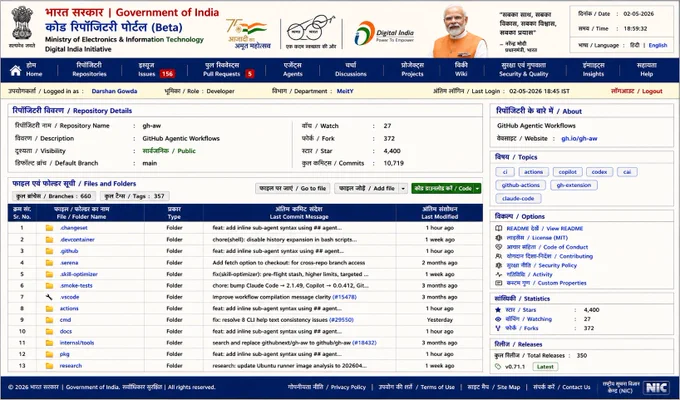680x400 pixels.
Task: Click the tag icon beside v0.71.1
Action: tap(498, 367)
